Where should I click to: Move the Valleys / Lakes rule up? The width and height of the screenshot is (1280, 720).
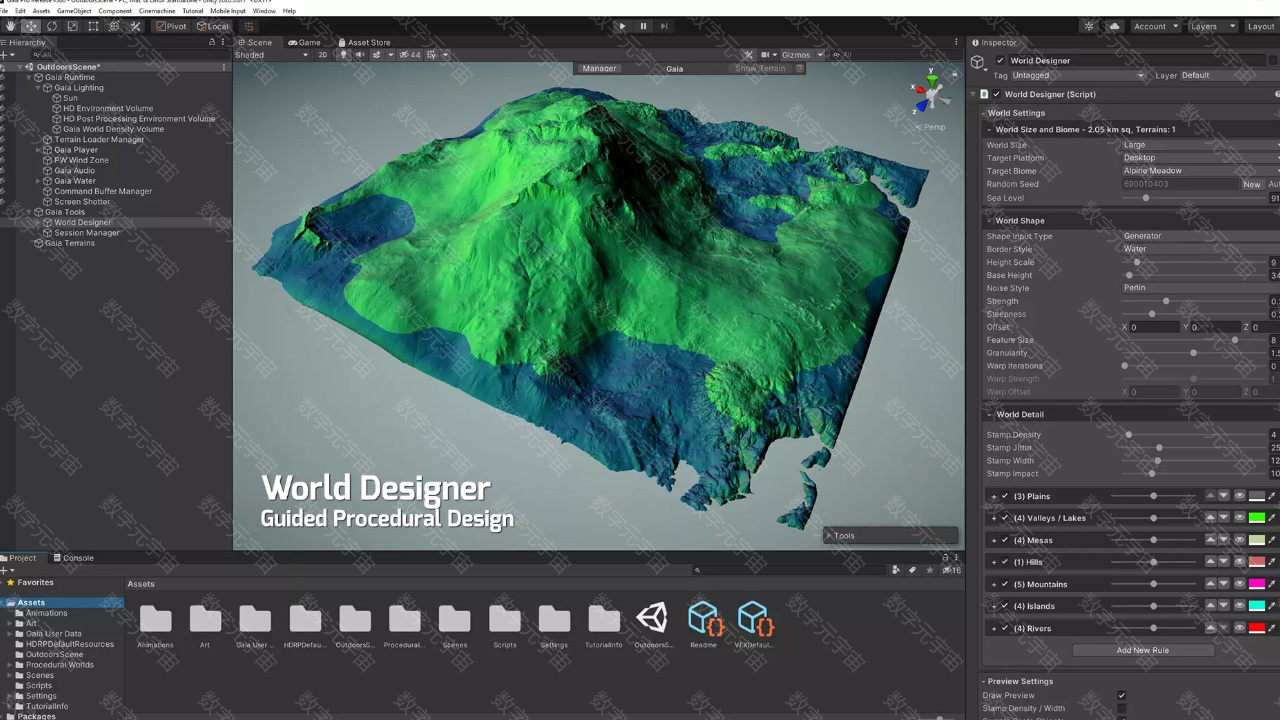pyautogui.click(x=1210, y=518)
